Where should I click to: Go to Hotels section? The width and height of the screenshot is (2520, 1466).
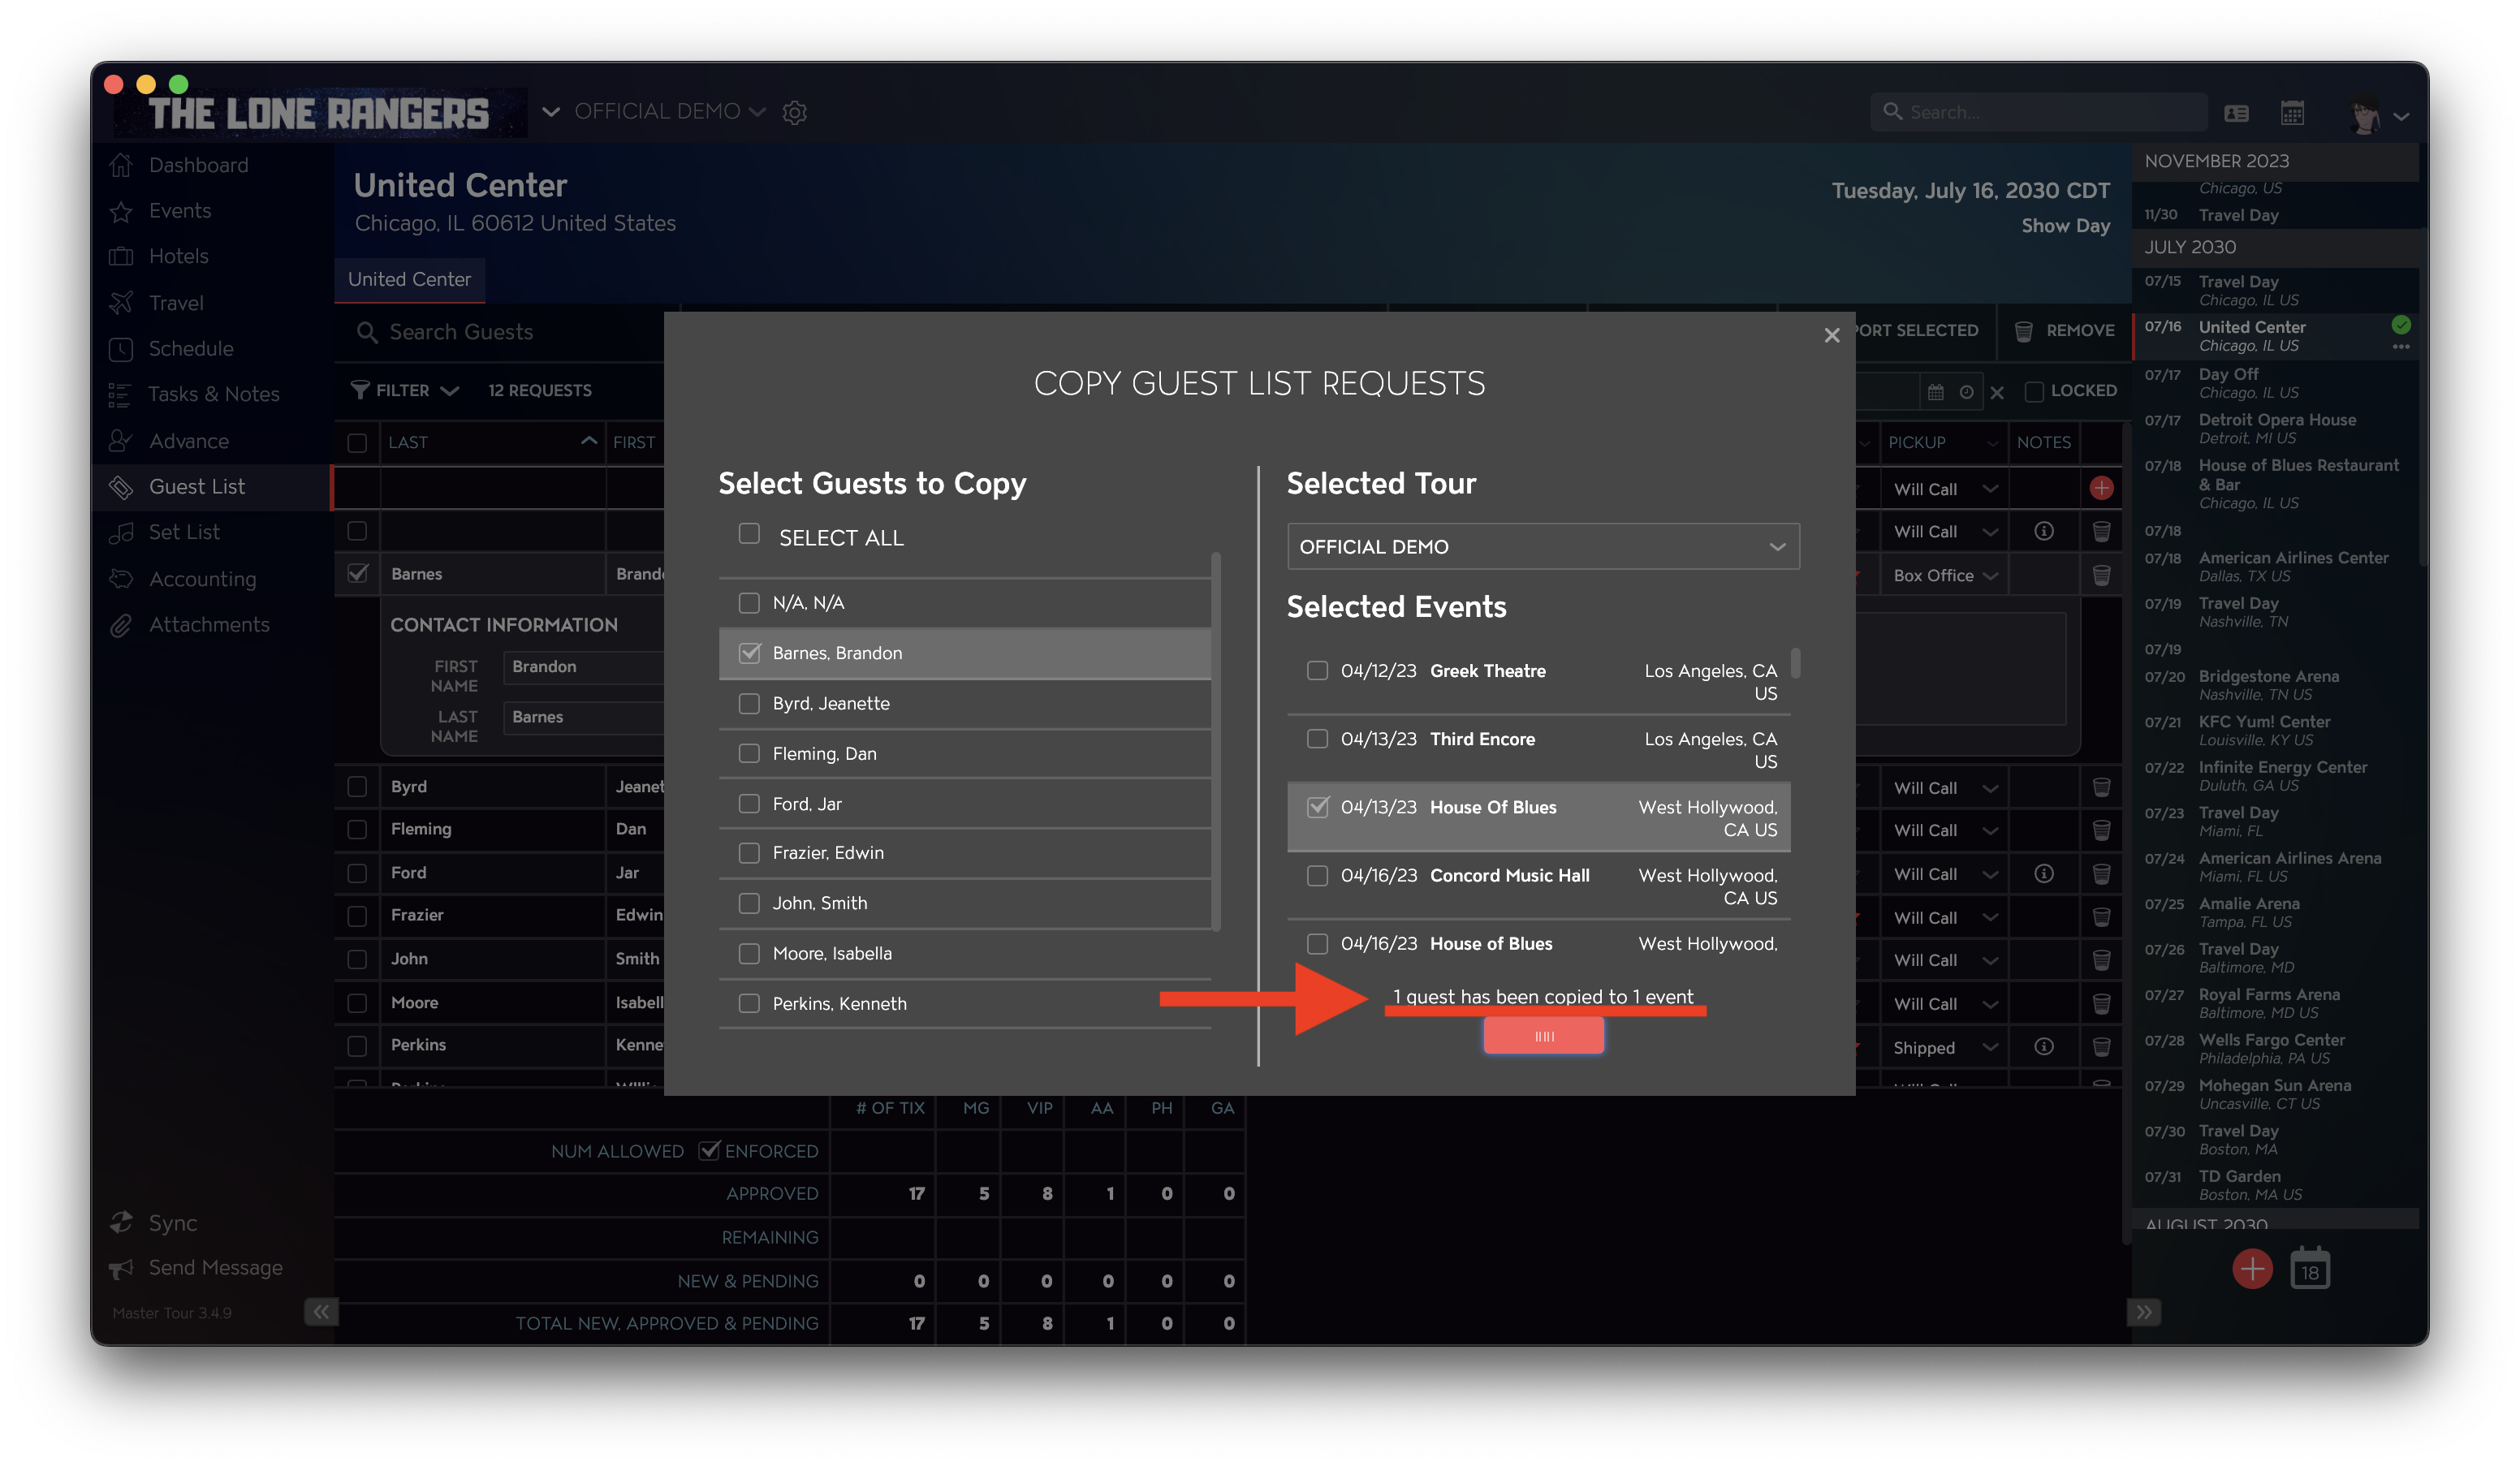(x=179, y=256)
